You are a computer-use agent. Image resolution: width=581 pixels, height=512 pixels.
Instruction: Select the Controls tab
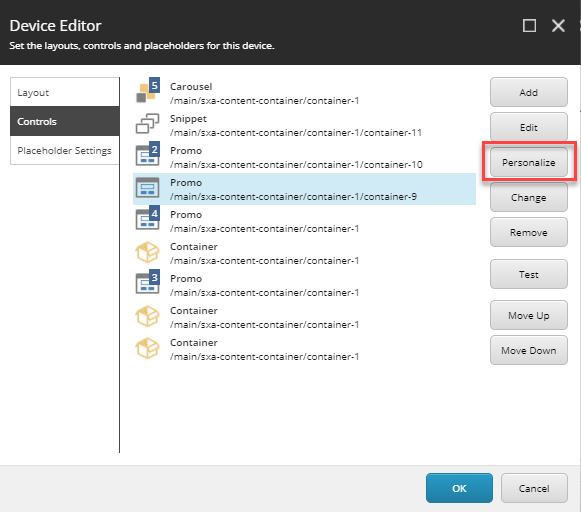(x=65, y=121)
